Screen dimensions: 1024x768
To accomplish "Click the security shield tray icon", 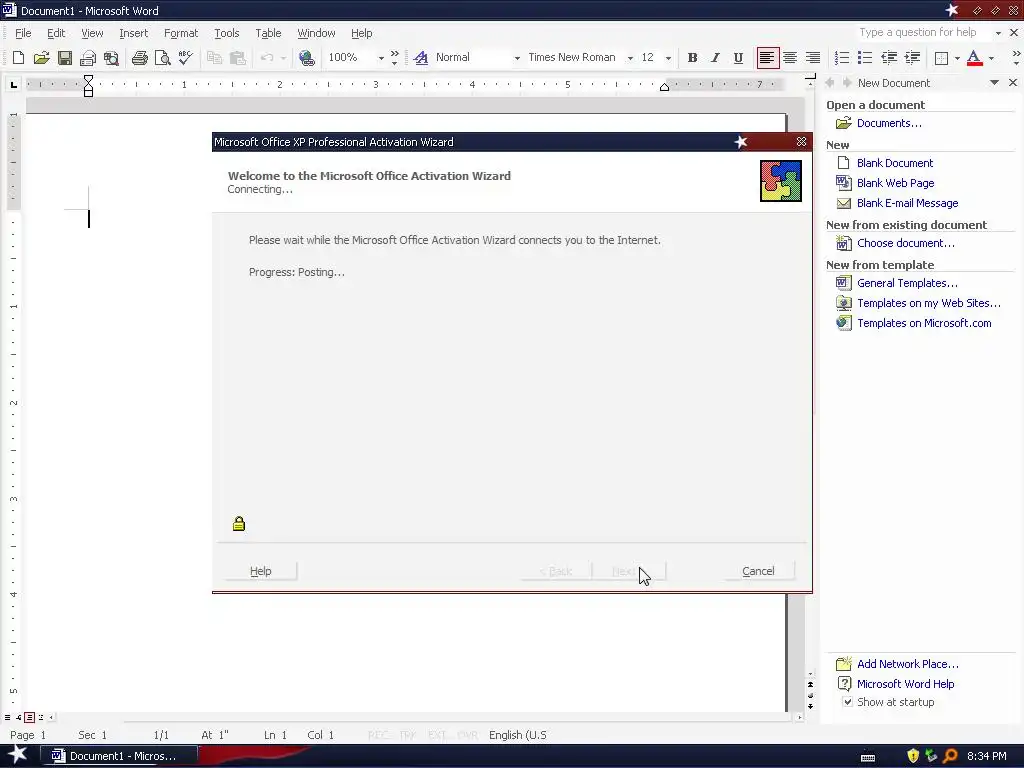I will coord(912,756).
